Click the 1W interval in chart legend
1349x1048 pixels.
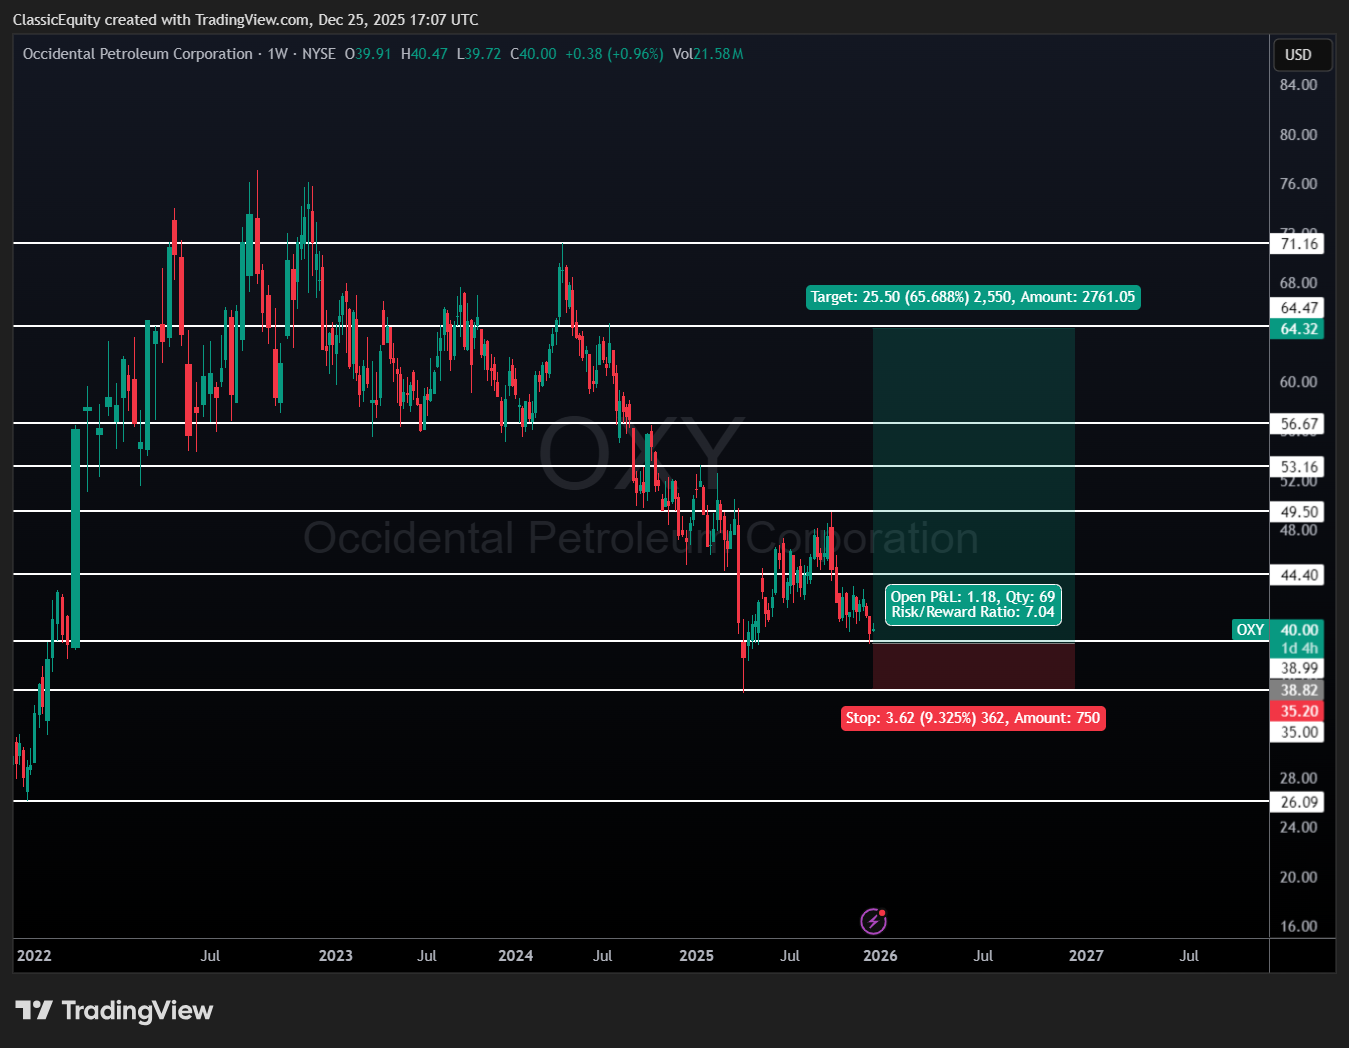[277, 54]
